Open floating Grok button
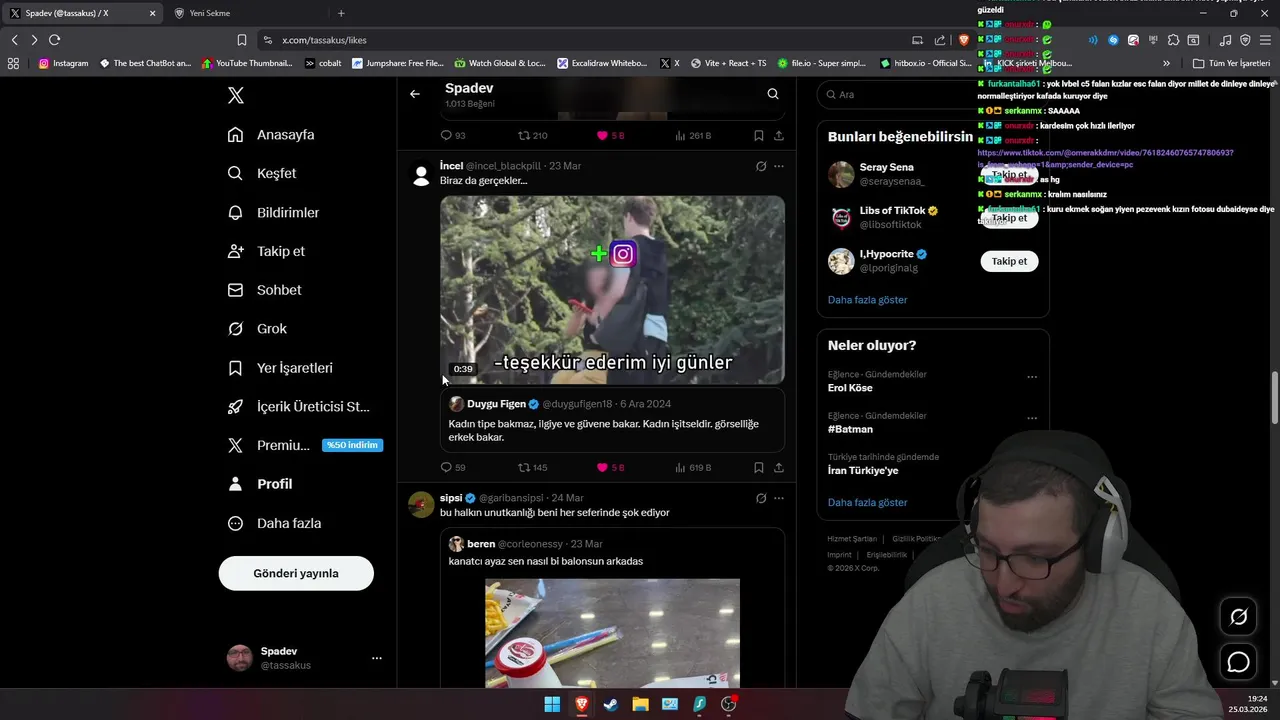This screenshot has width=1280, height=720. pos(1238,617)
